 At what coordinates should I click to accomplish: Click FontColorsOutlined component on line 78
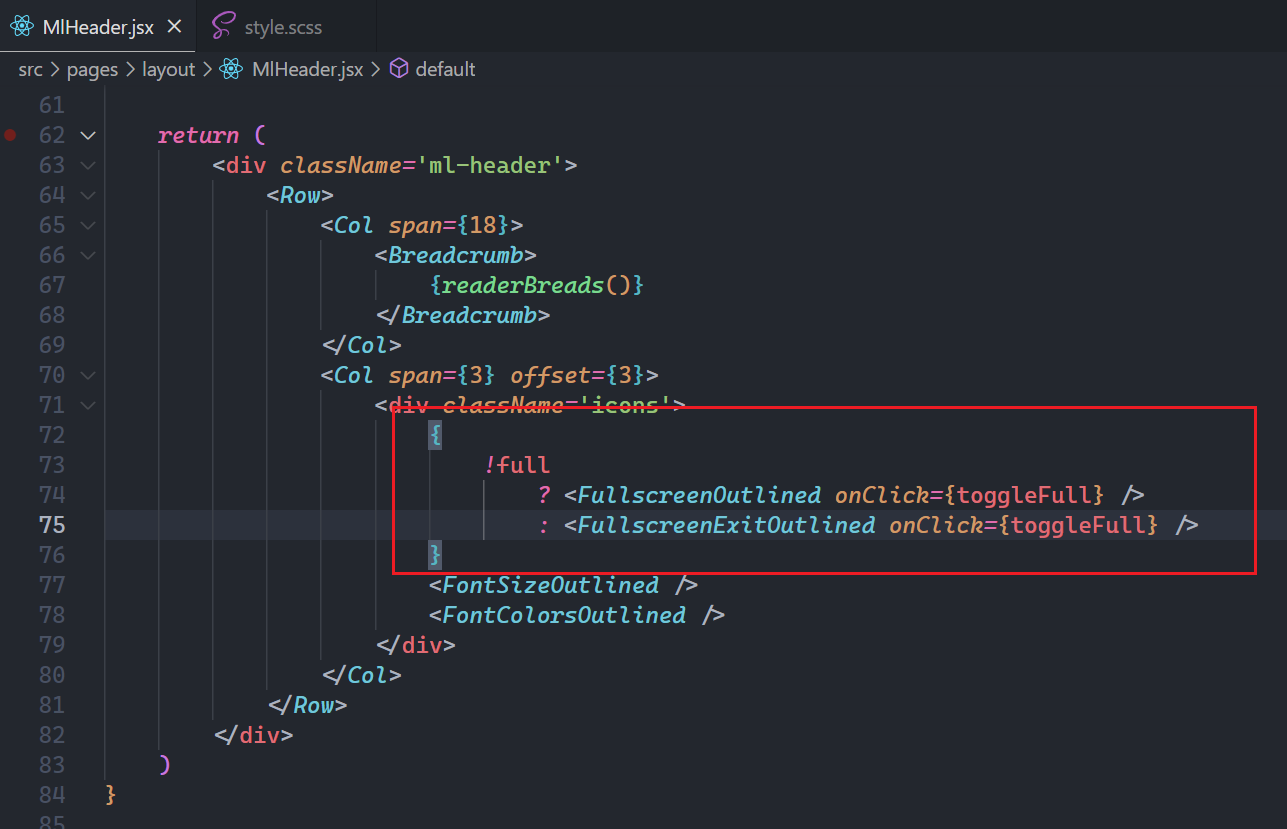click(x=564, y=615)
